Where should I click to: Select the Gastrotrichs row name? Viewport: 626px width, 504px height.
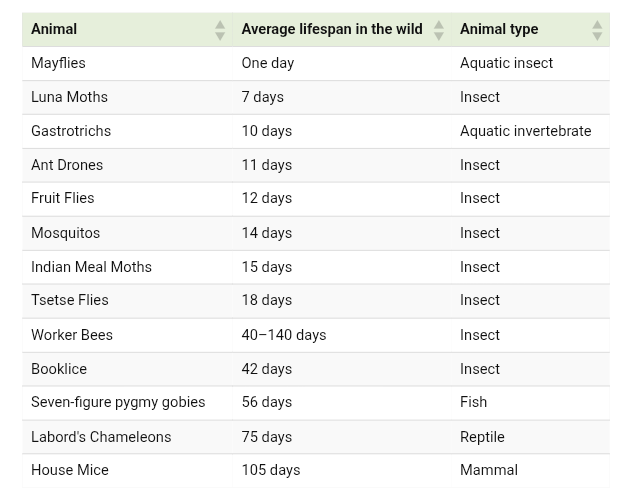pyautogui.click(x=71, y=131)
